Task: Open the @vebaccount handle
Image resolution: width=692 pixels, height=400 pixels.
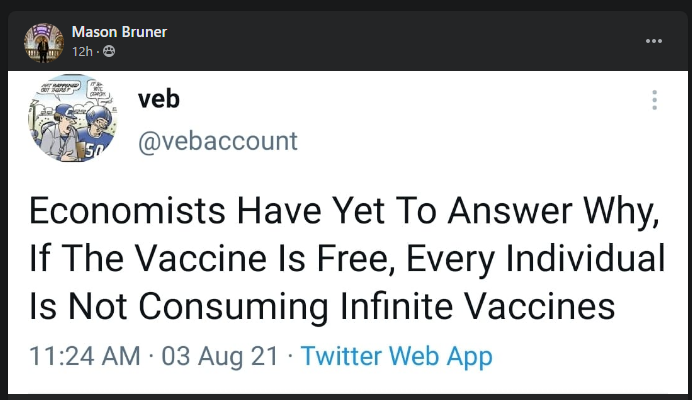Action: point(218,141)
